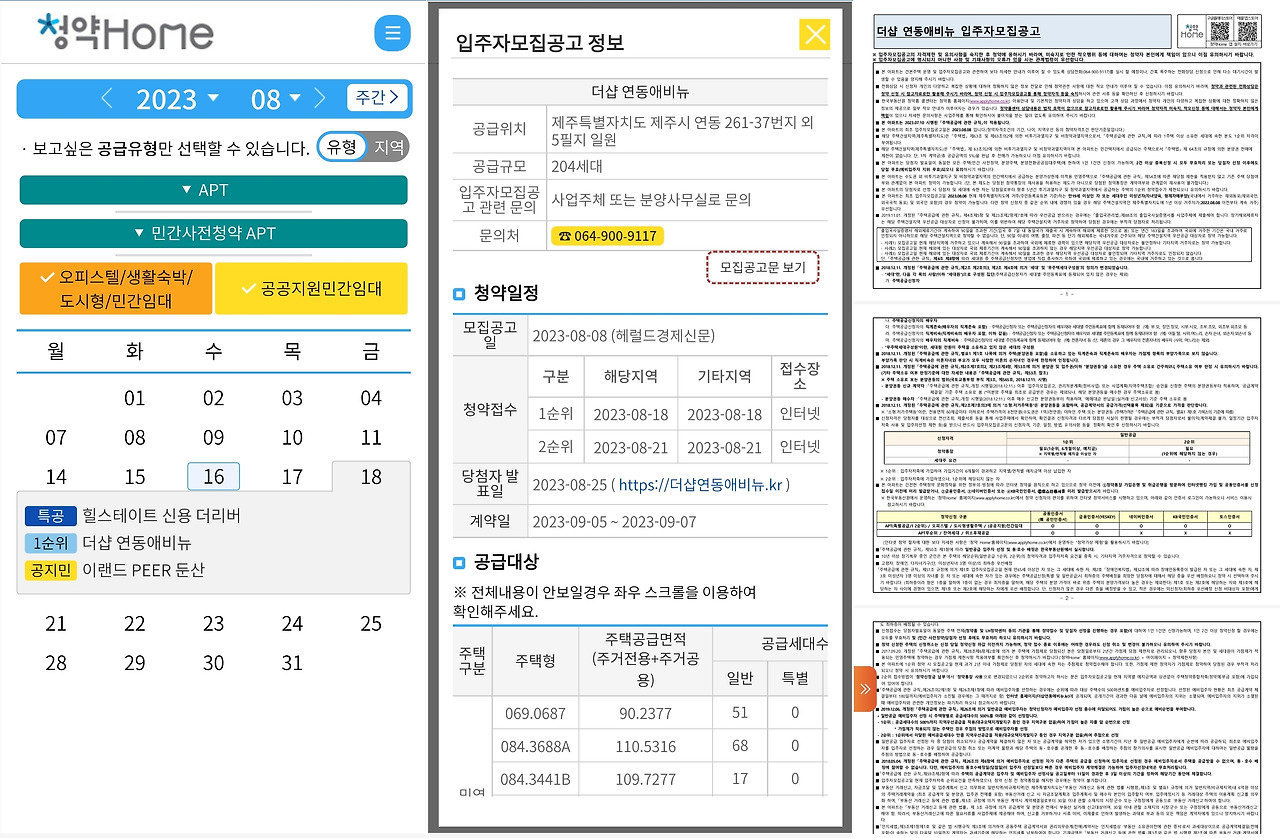The height and width of the screenshot is (838, 1280).
Task: Select the highlighted date 16 on the calendar
Action: [x=213, y=476]
